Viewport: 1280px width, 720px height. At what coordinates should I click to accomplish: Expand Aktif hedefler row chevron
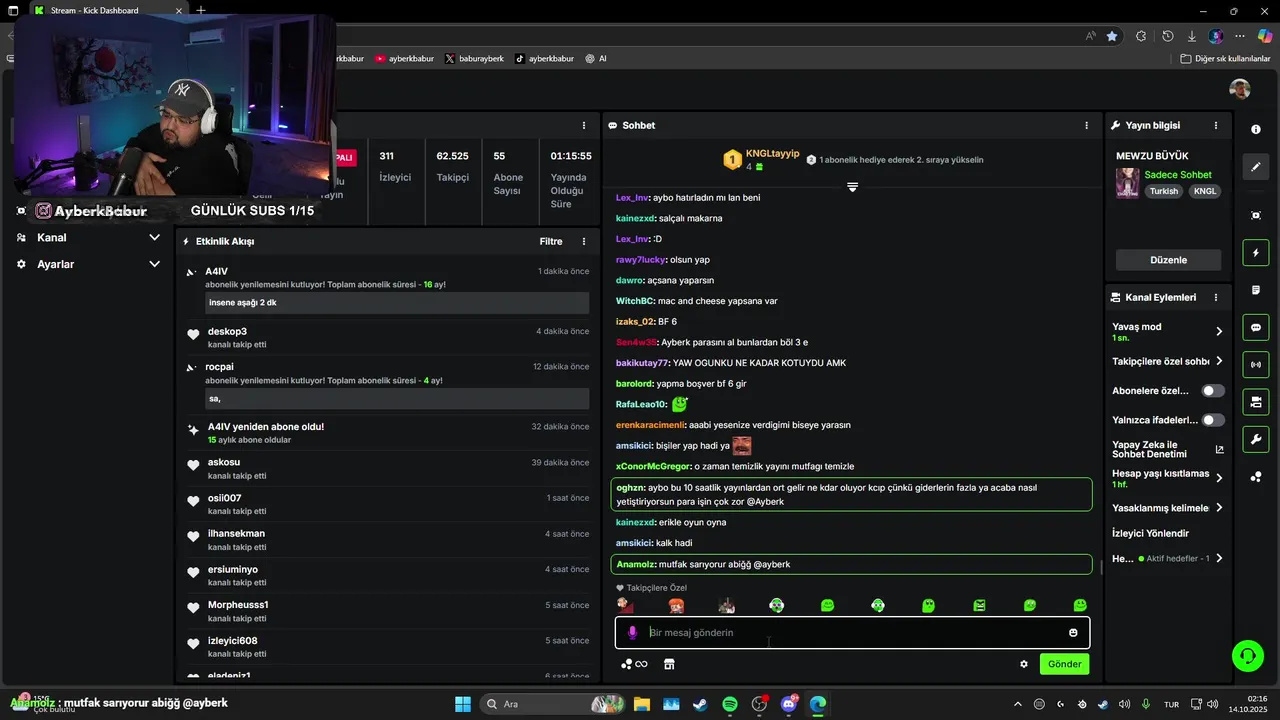(1219, 558)
